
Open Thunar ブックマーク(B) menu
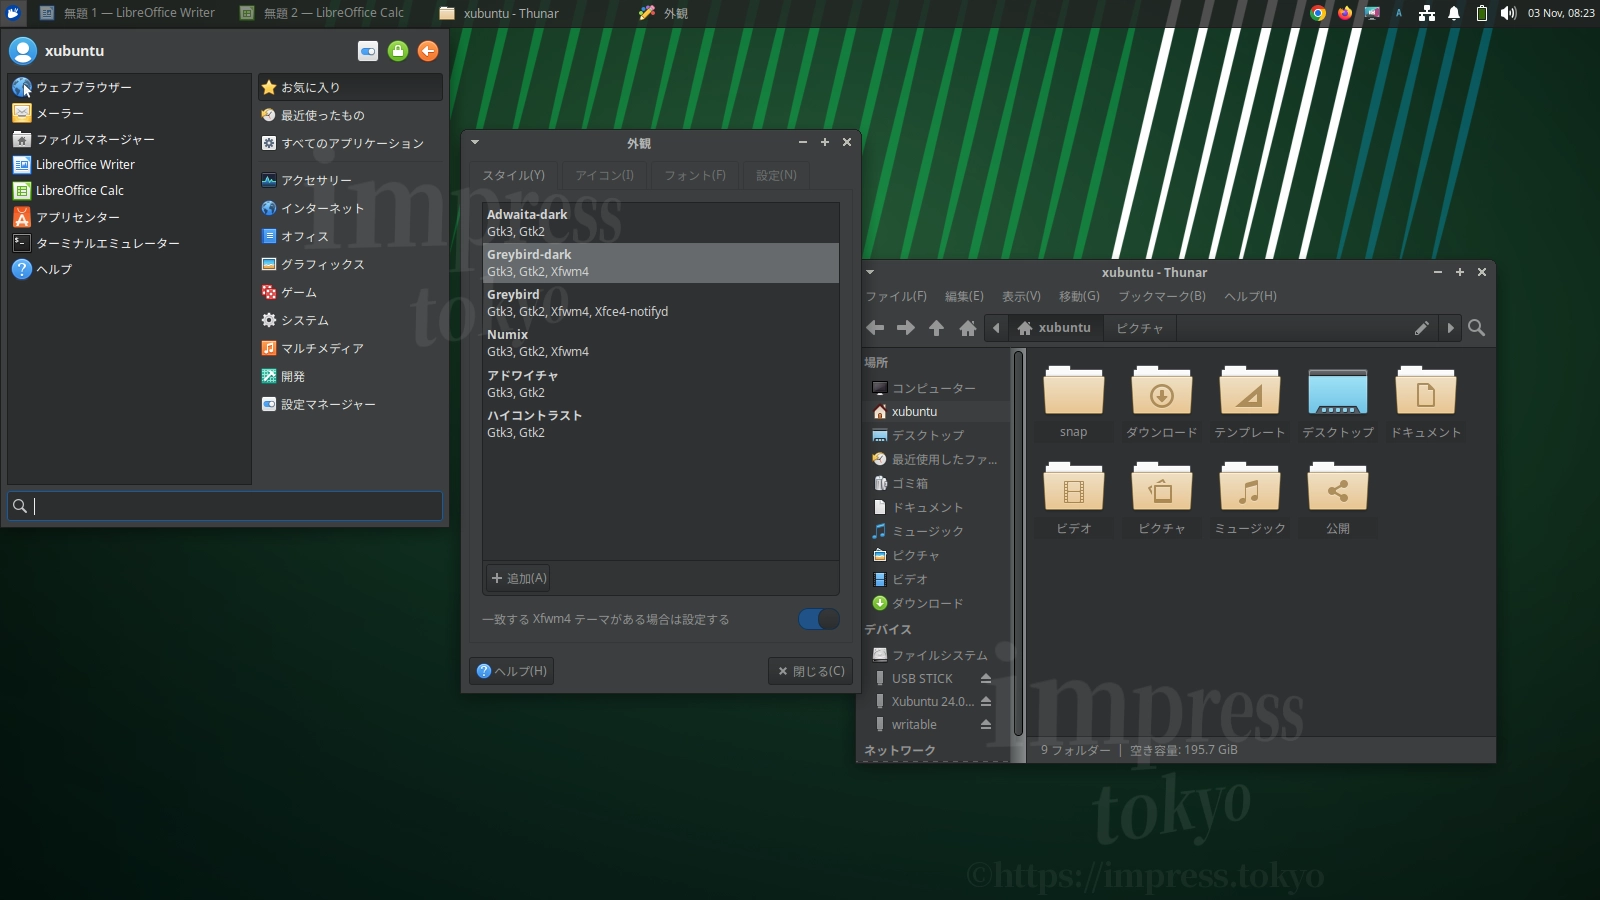(x=1162, y=296)
